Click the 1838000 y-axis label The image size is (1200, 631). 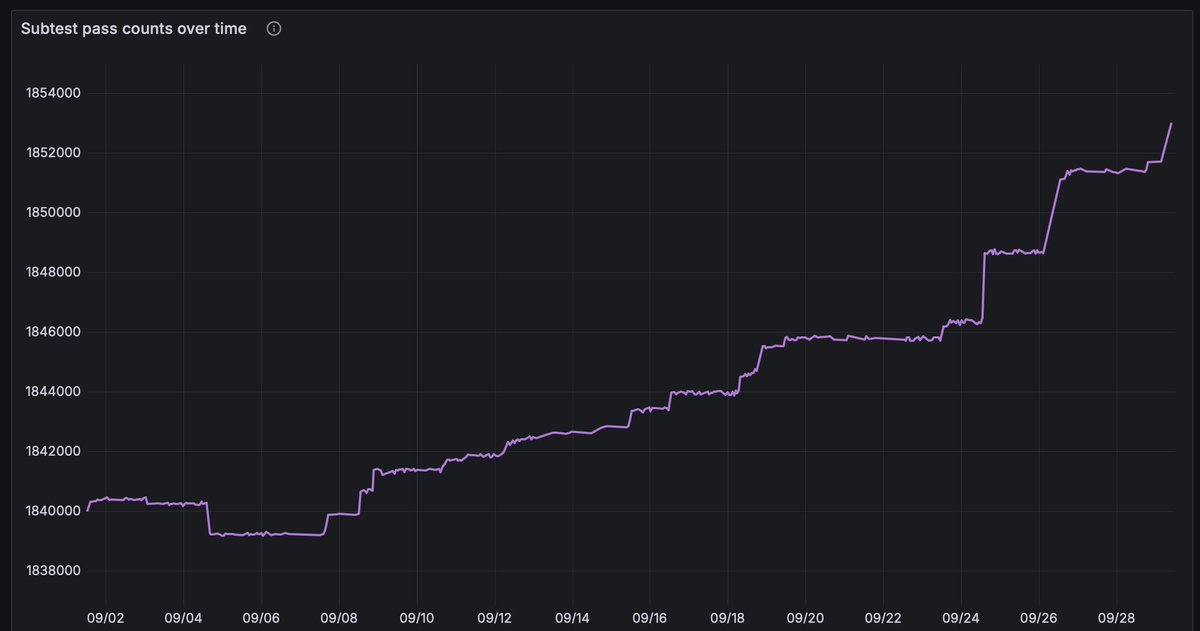pyautogui.click(x=53, y=571)
